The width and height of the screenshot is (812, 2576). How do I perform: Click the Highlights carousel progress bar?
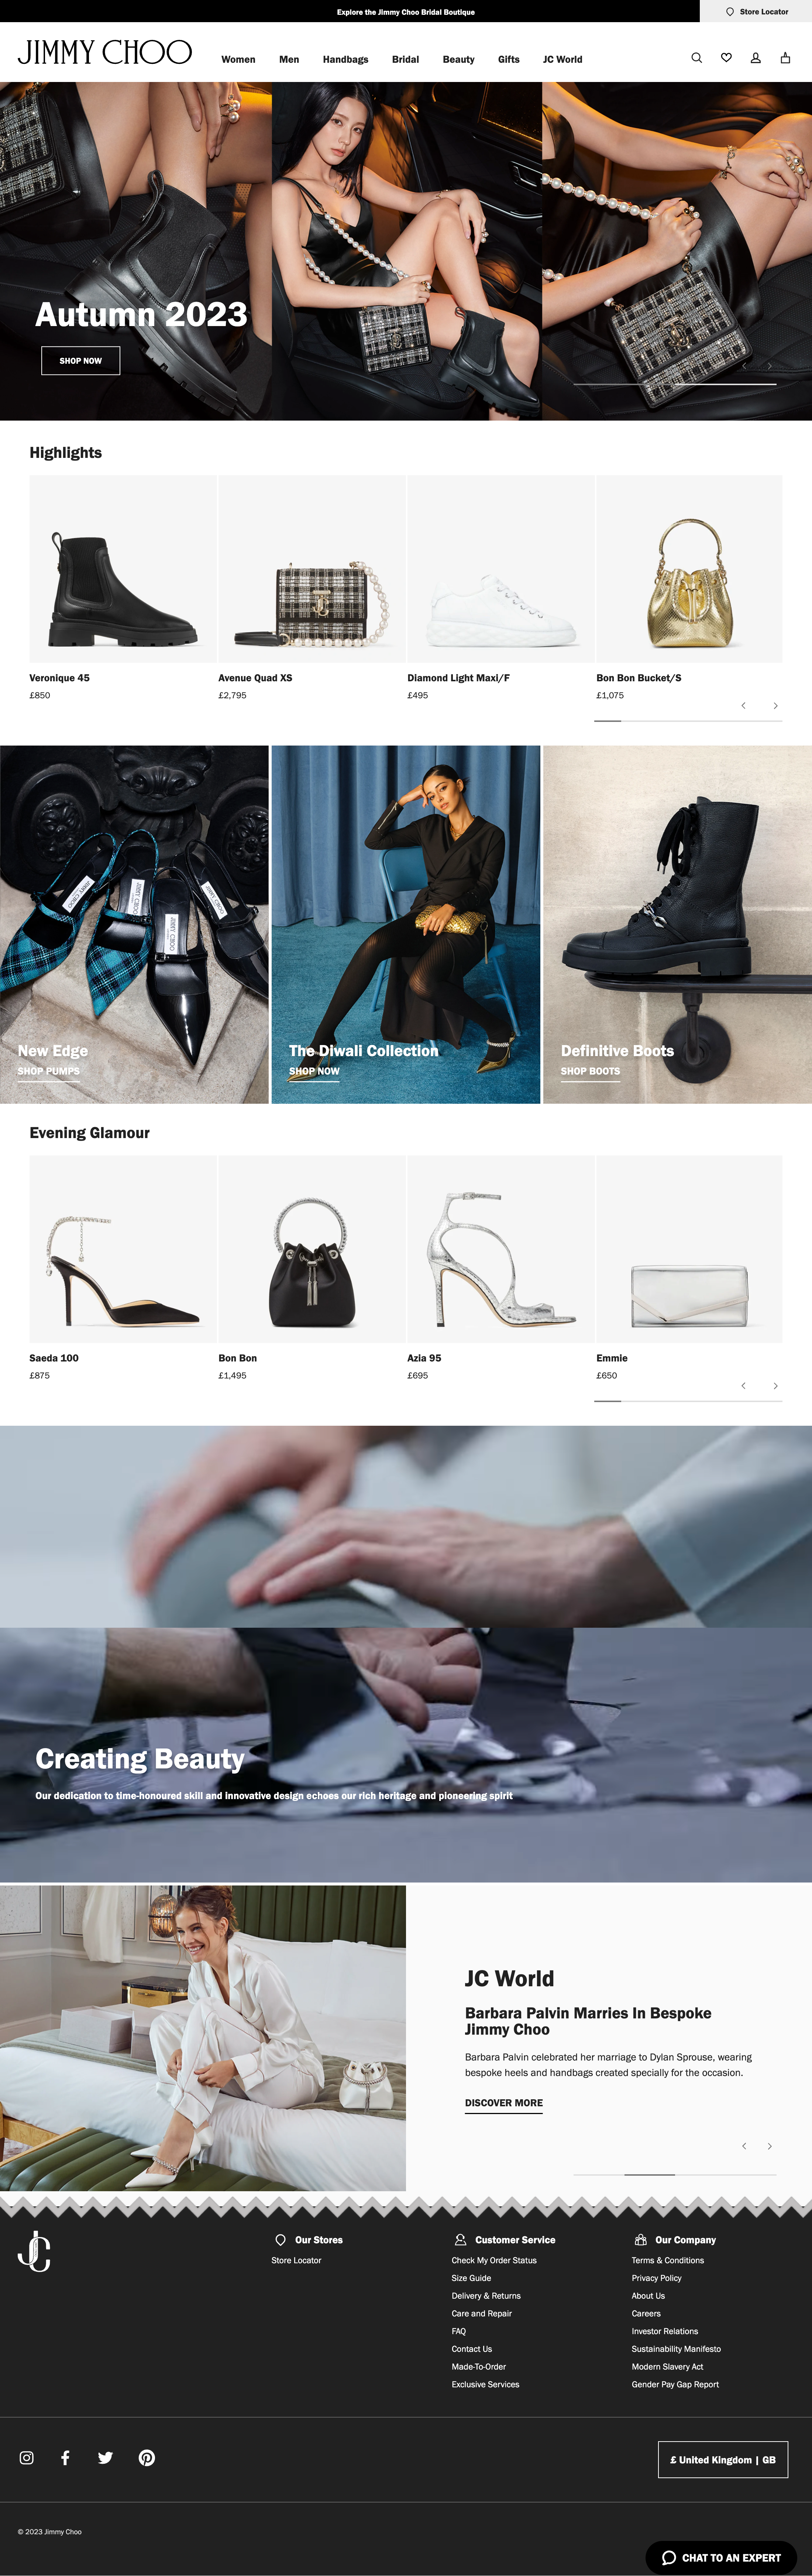688,721
